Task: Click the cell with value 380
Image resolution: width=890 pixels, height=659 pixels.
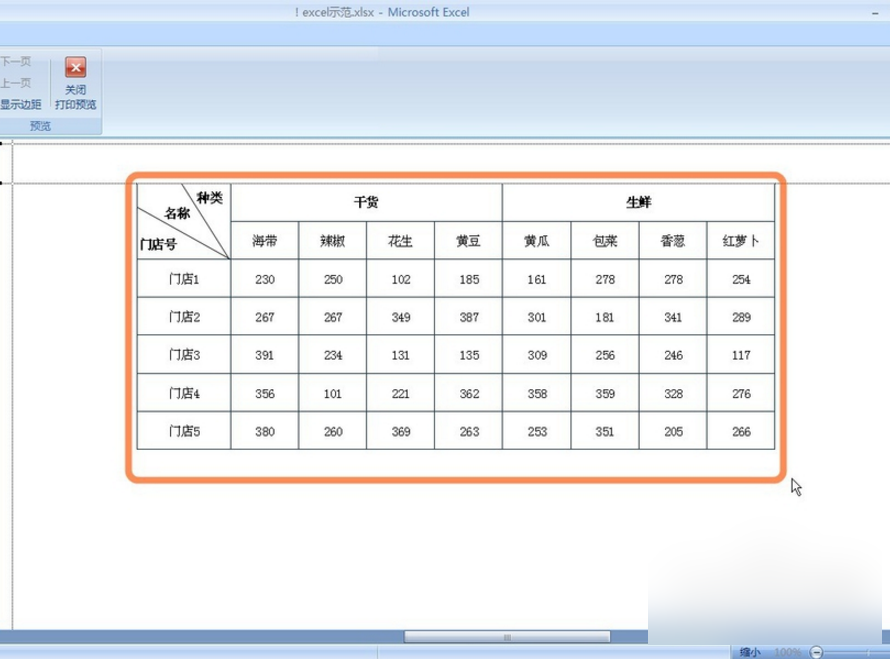Action: pos(265,431)
